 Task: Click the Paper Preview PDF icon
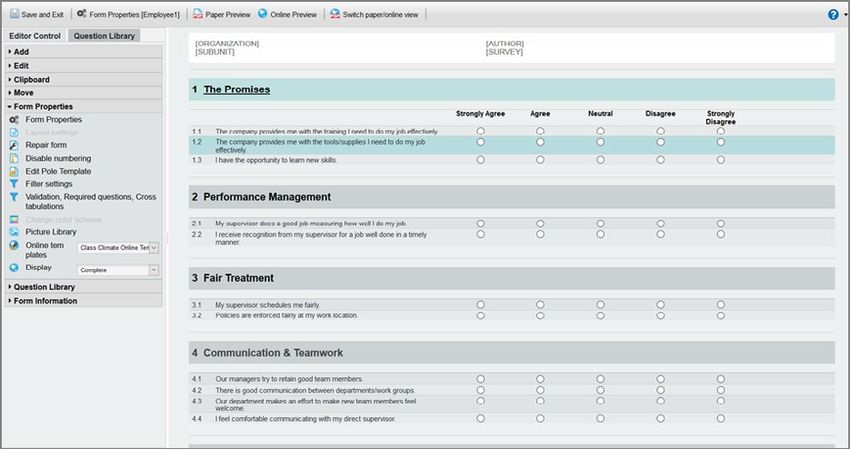click(198, 14)
